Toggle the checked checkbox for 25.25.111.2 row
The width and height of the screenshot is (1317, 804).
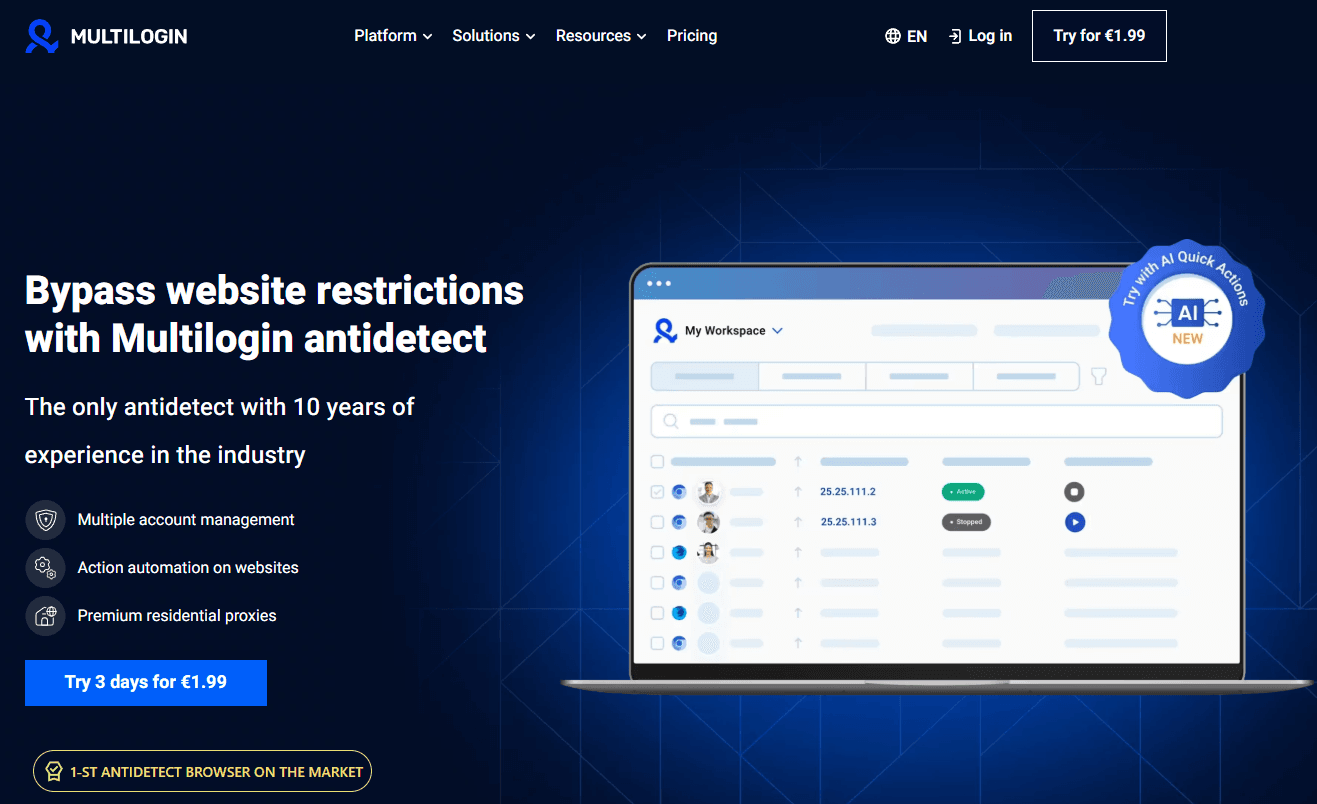657,492
